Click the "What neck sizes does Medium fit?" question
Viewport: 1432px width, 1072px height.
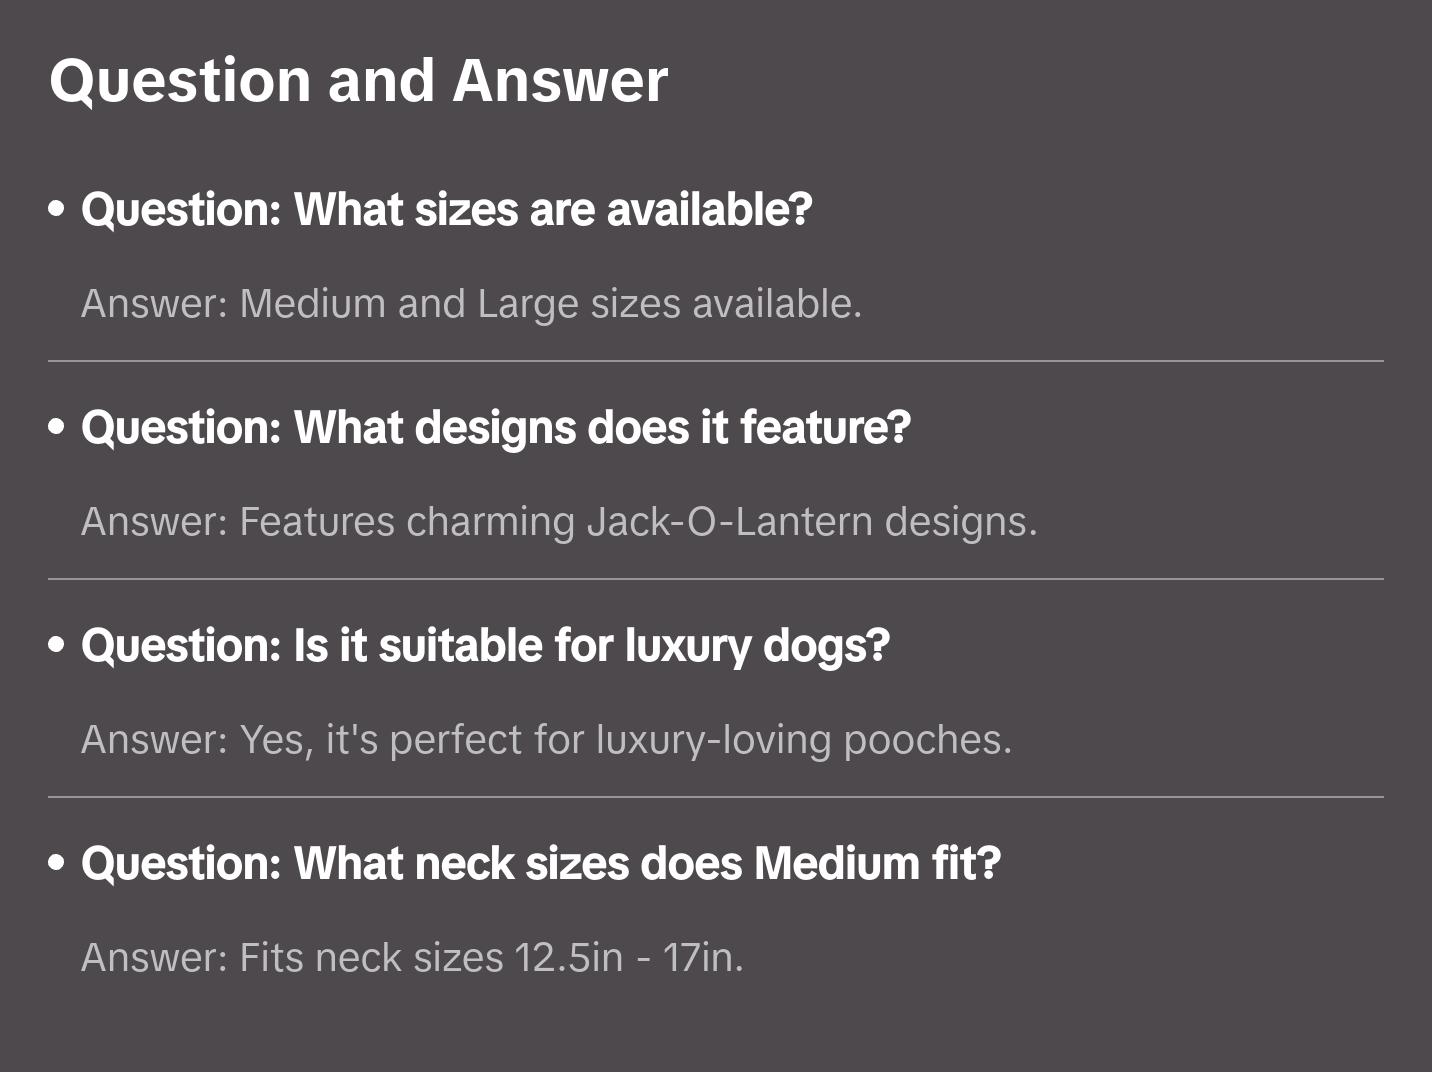coord(541,864)
